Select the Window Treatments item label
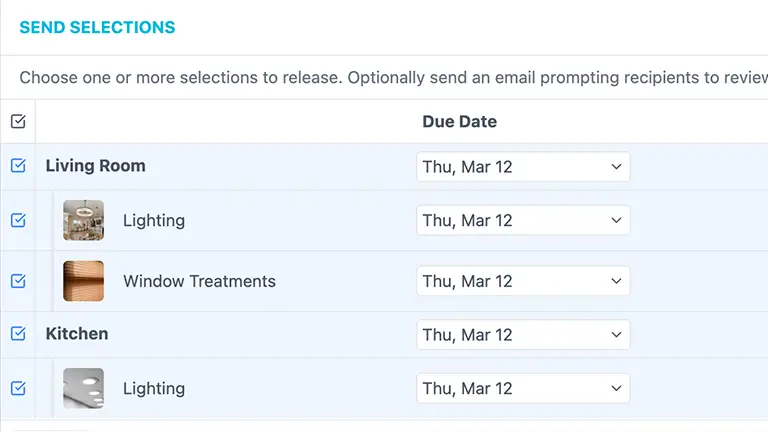 pyautogui.click(x=199, y=281)
